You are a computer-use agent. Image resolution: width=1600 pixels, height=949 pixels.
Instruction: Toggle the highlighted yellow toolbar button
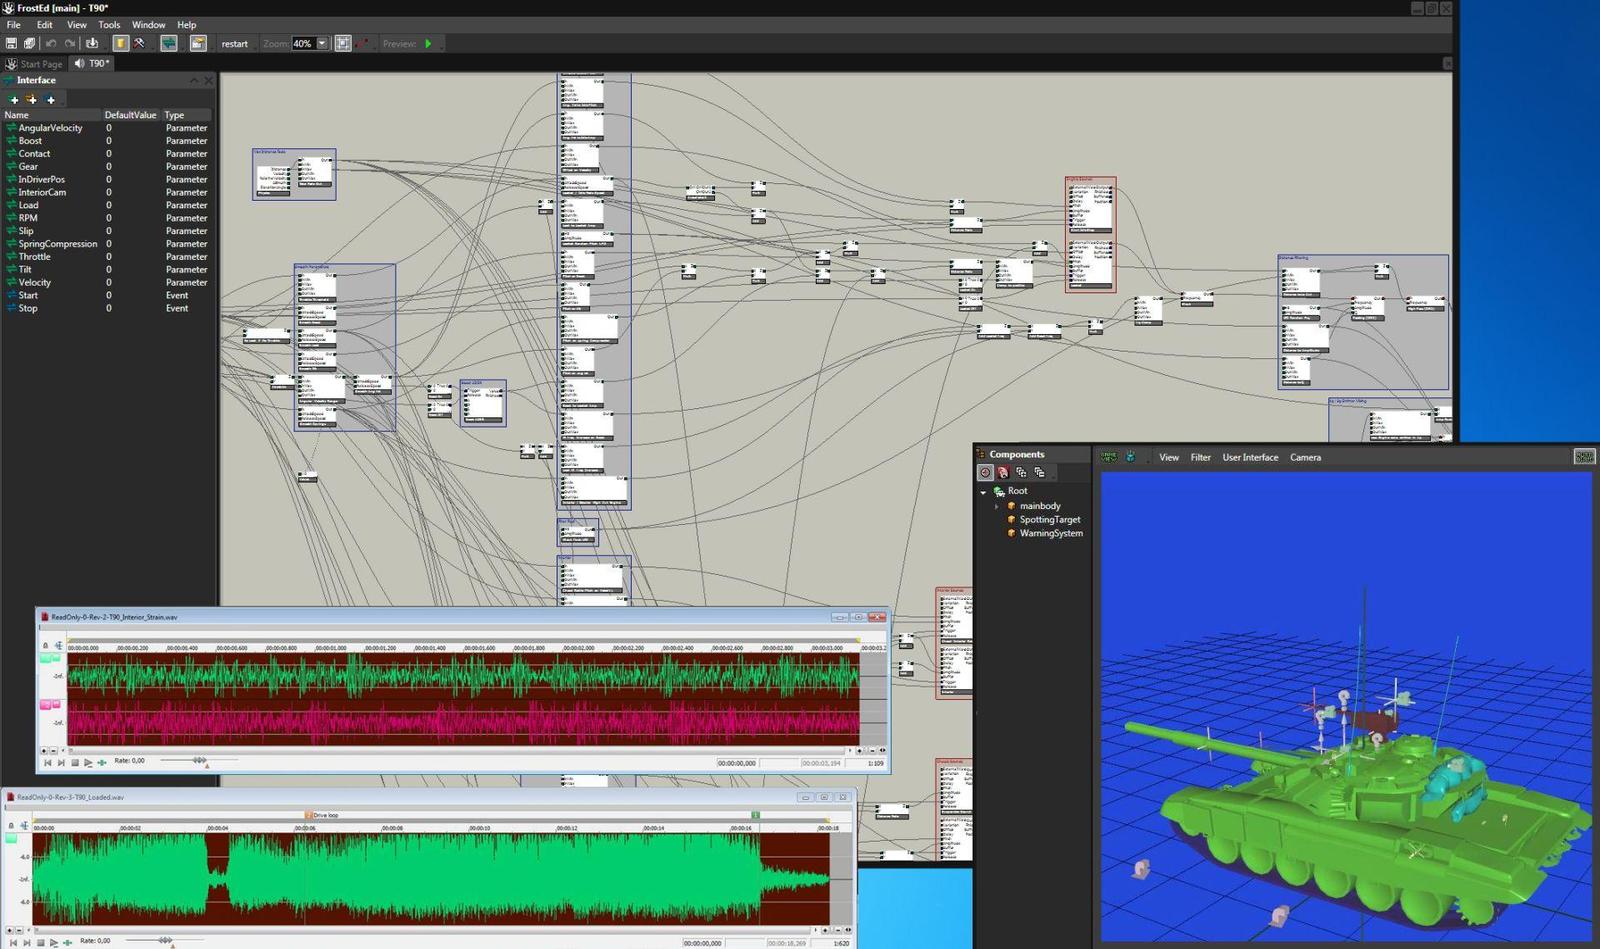(120, 43)
